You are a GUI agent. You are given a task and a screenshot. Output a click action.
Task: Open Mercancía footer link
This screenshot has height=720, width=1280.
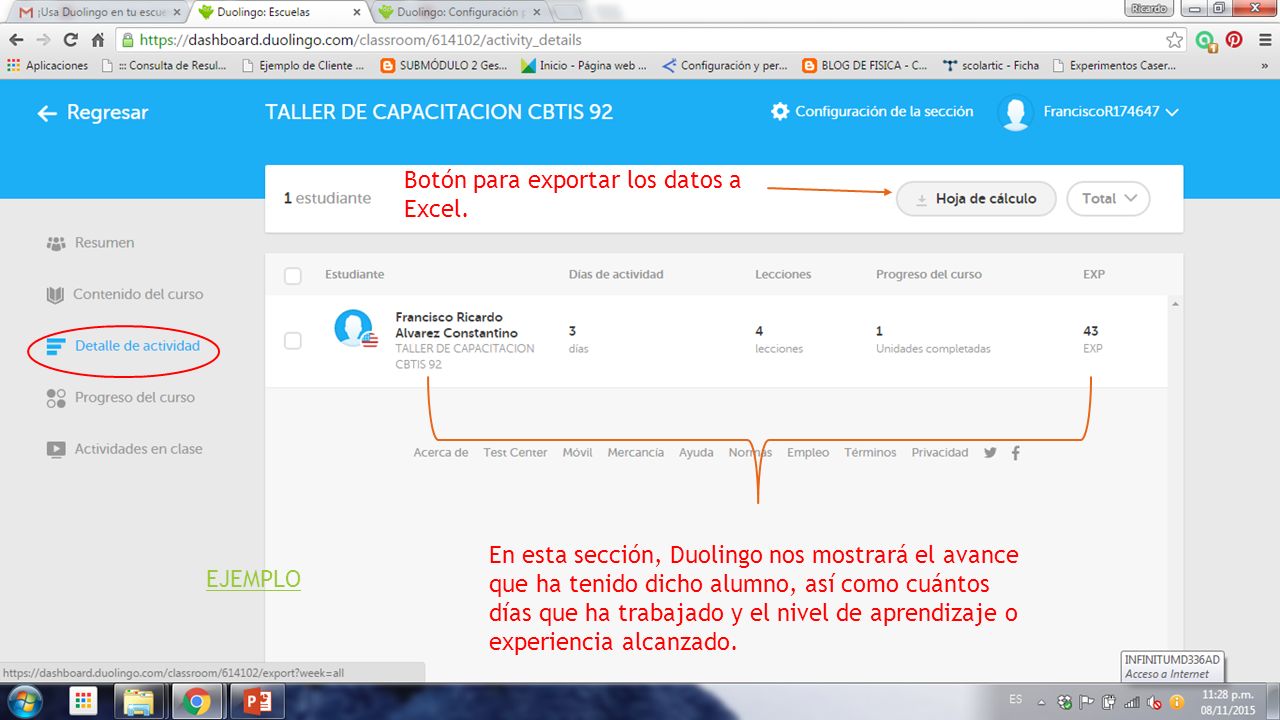[636, 453]
